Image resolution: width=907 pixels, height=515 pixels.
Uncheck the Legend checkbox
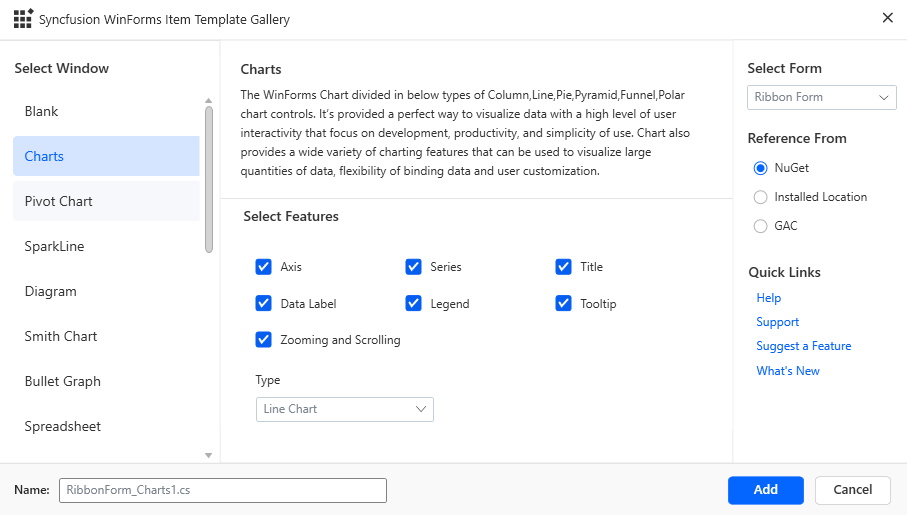(x=413, y=303)
